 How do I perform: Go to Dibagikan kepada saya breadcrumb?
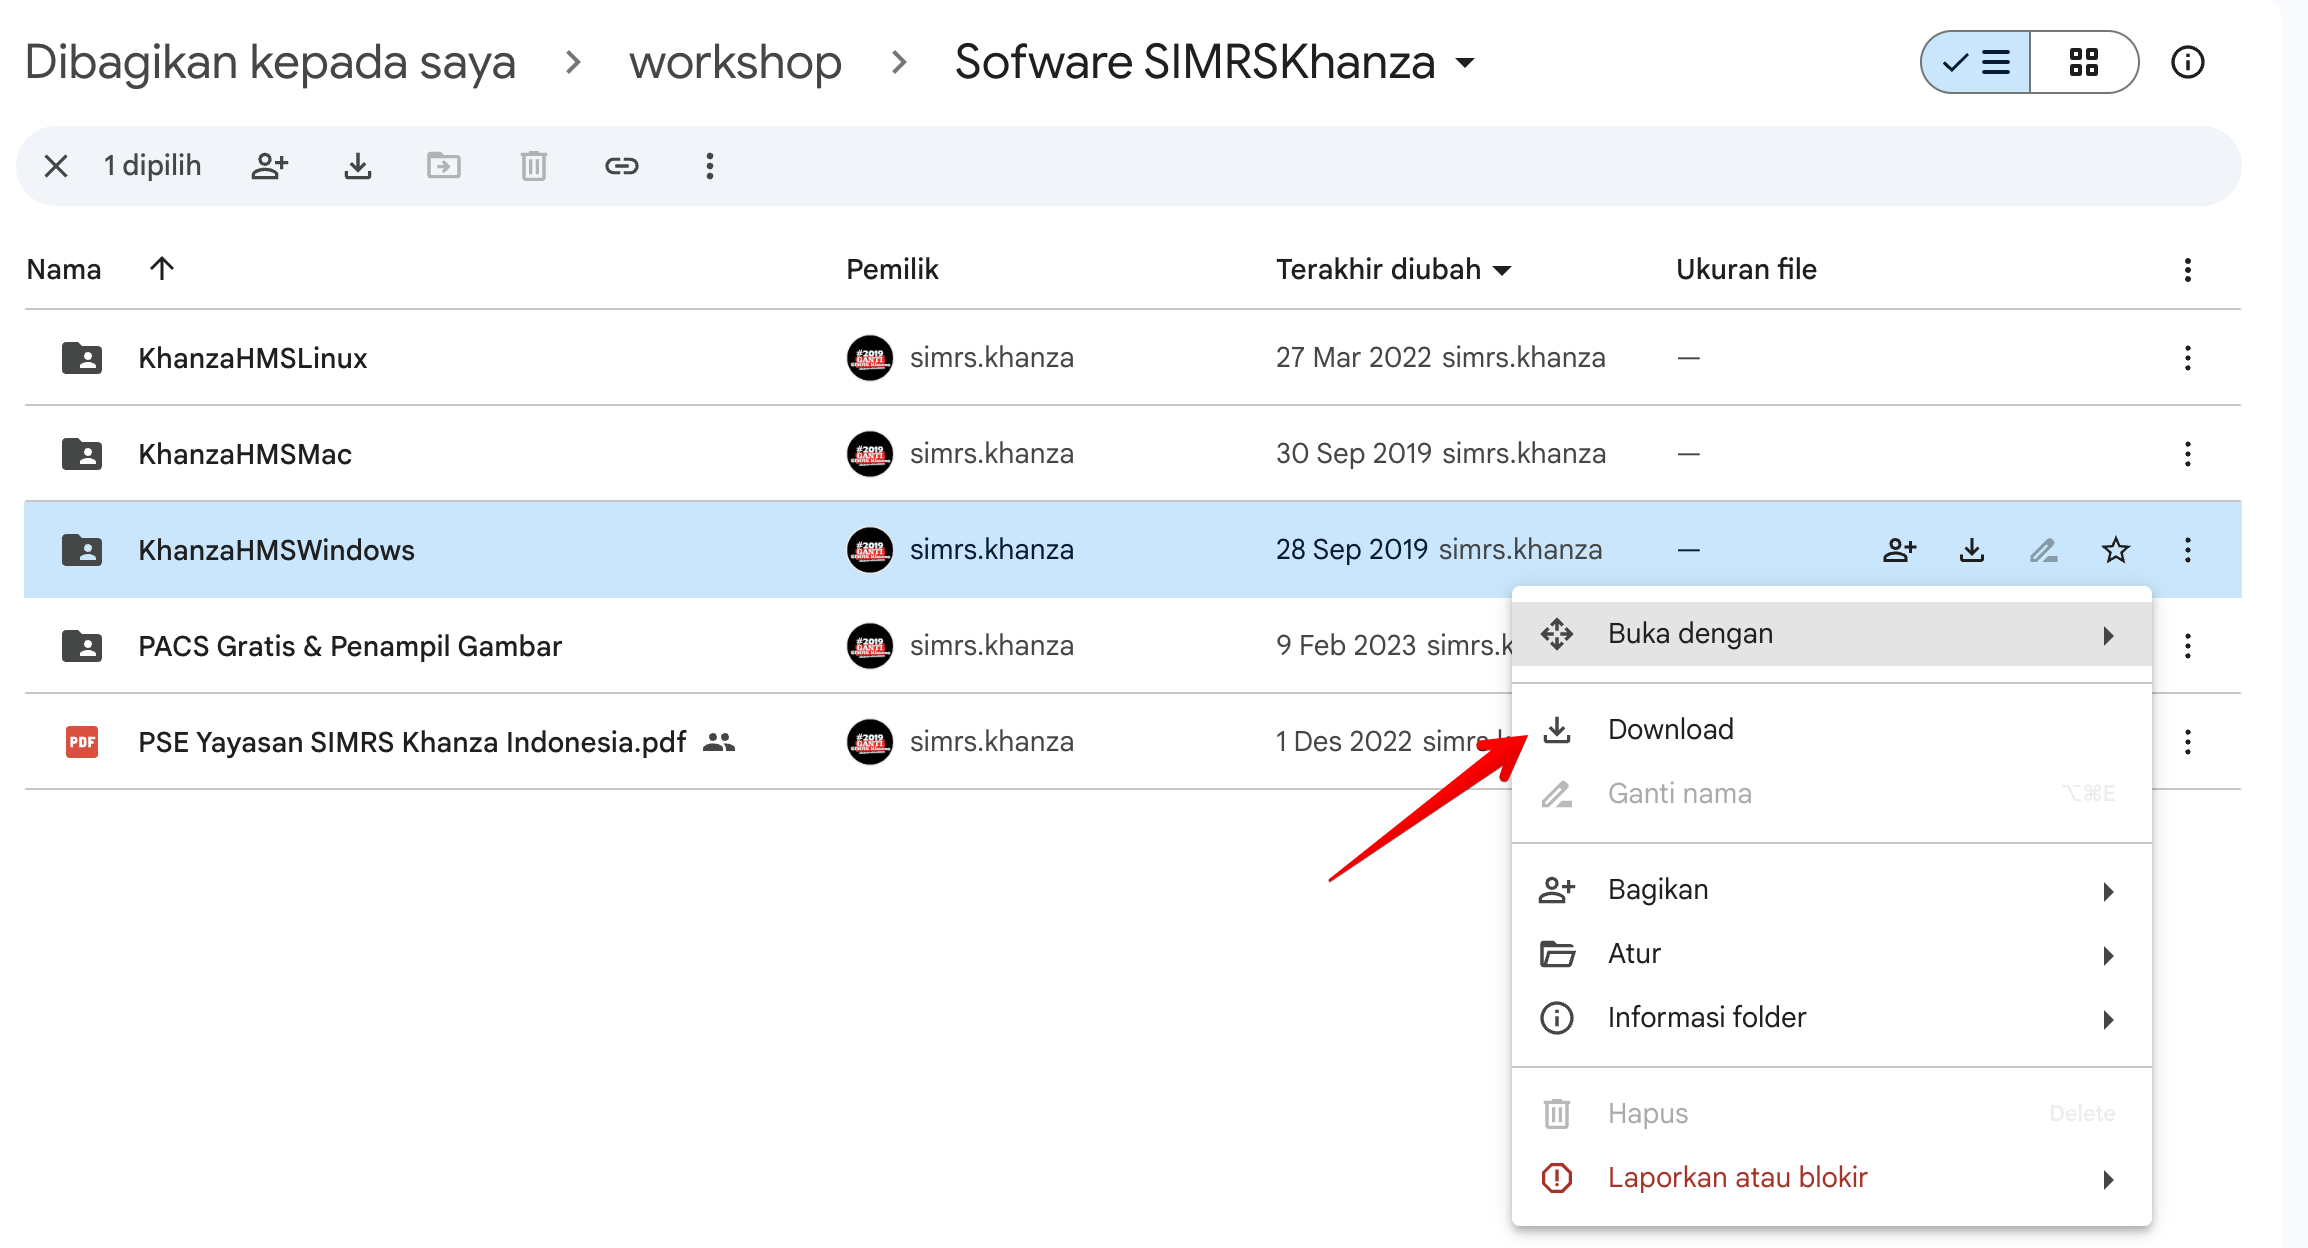coord(270,62)
